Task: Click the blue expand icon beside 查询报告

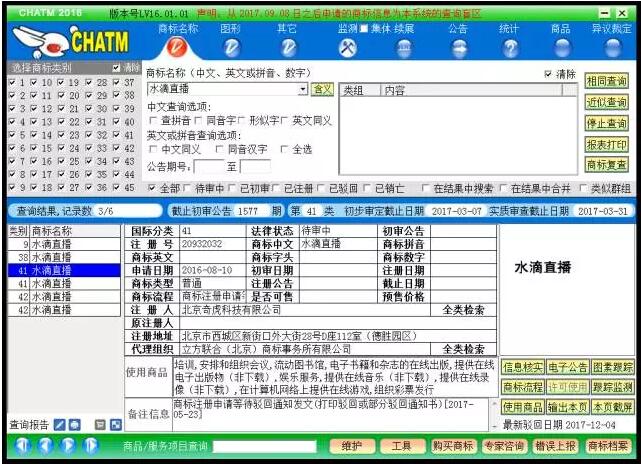Action: pos(116,425)
